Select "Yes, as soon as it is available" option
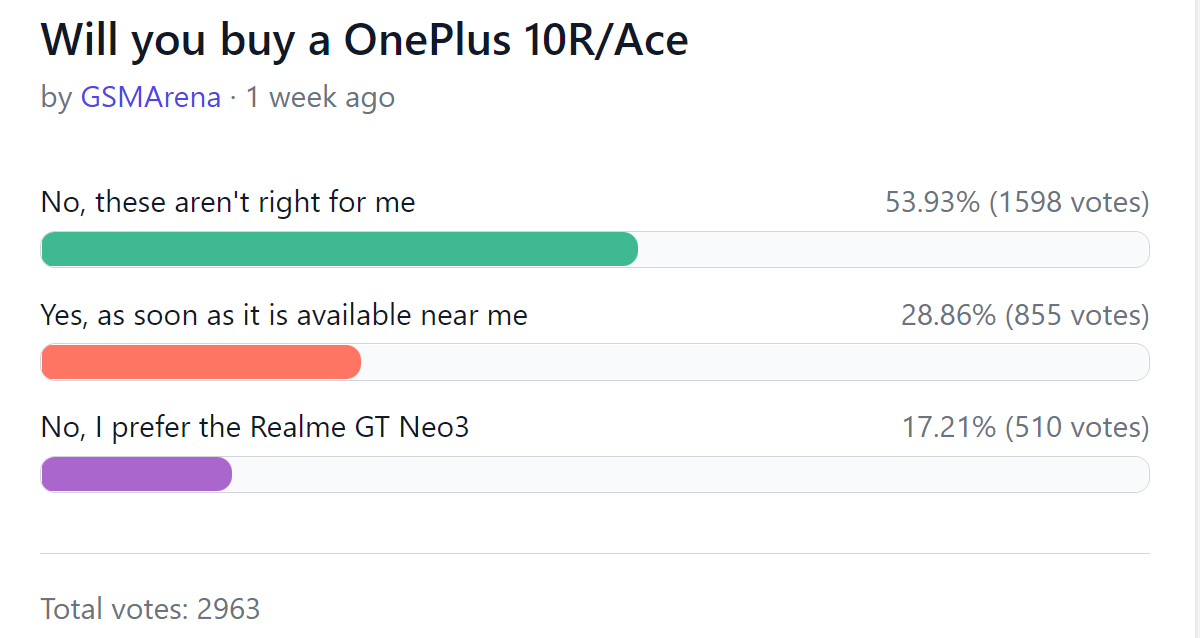 [284, 316]
